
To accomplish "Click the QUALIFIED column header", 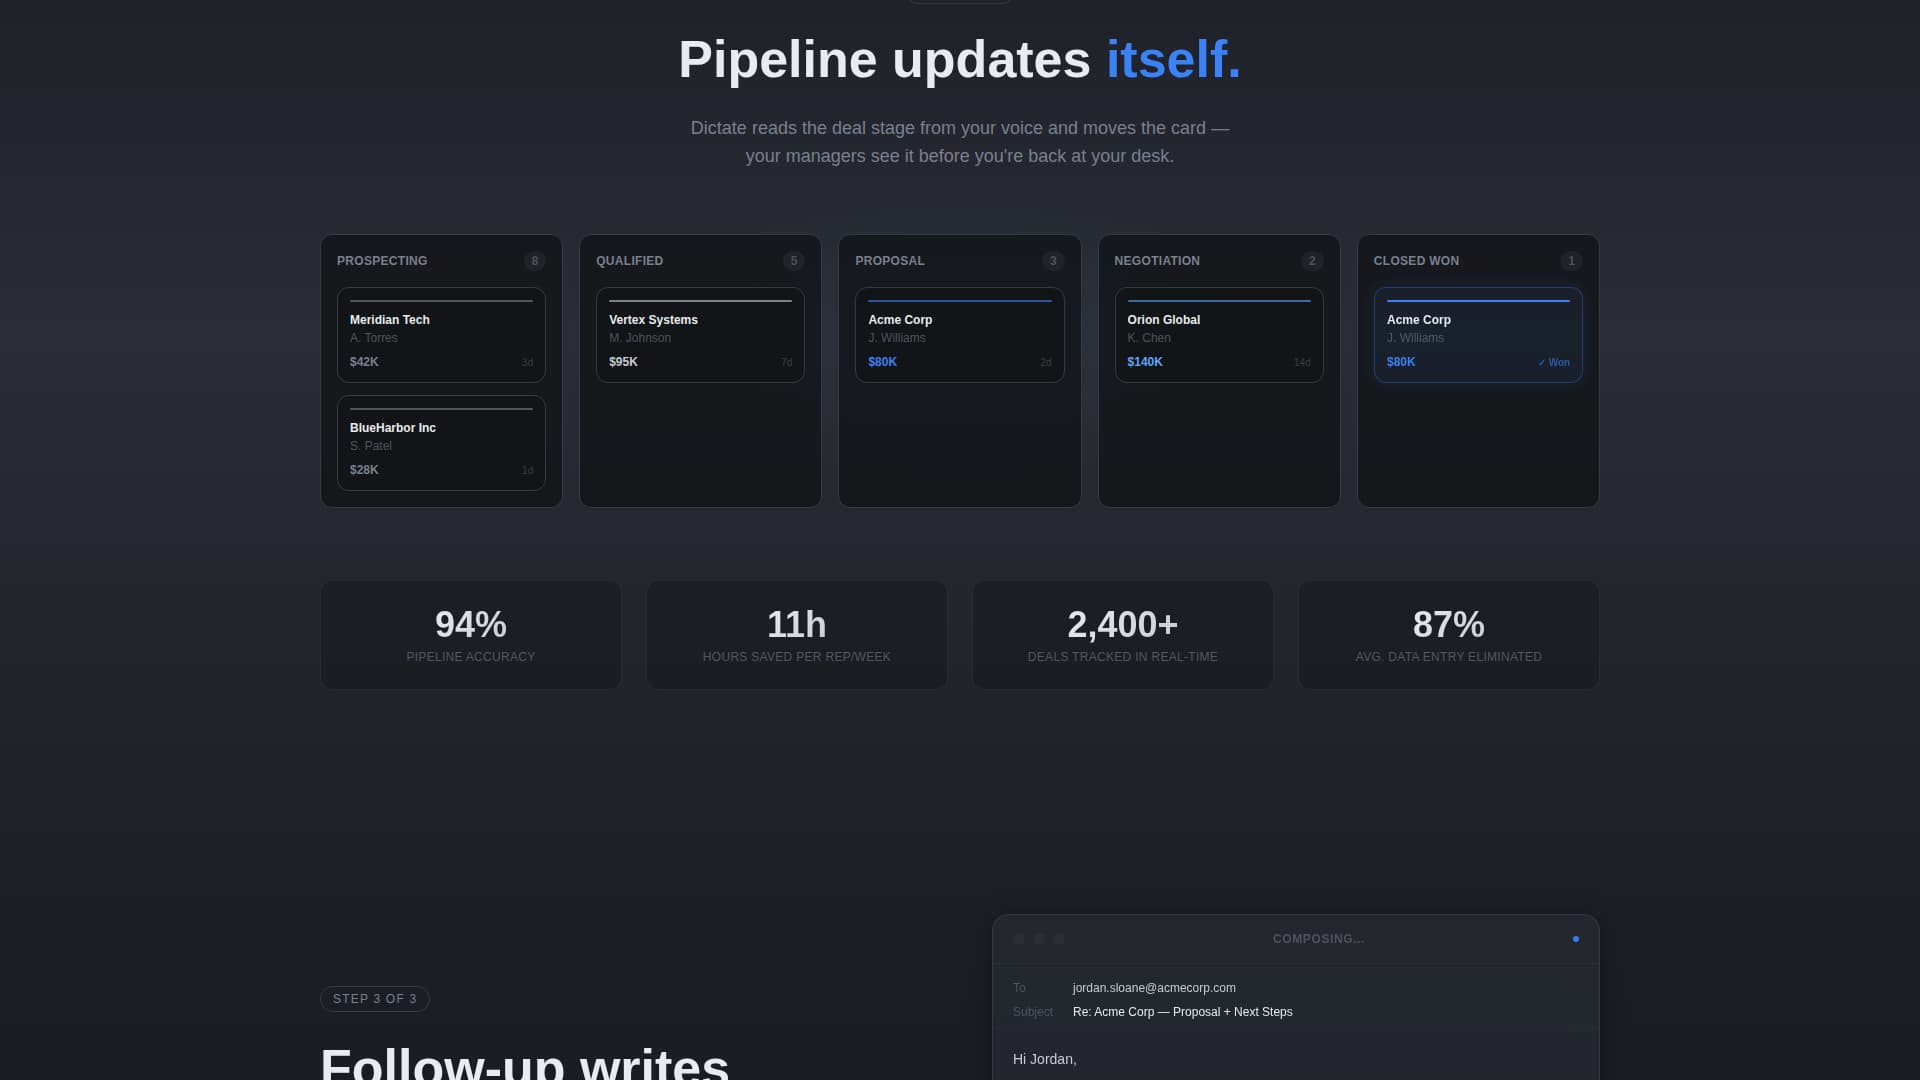I will coord(629,261).
